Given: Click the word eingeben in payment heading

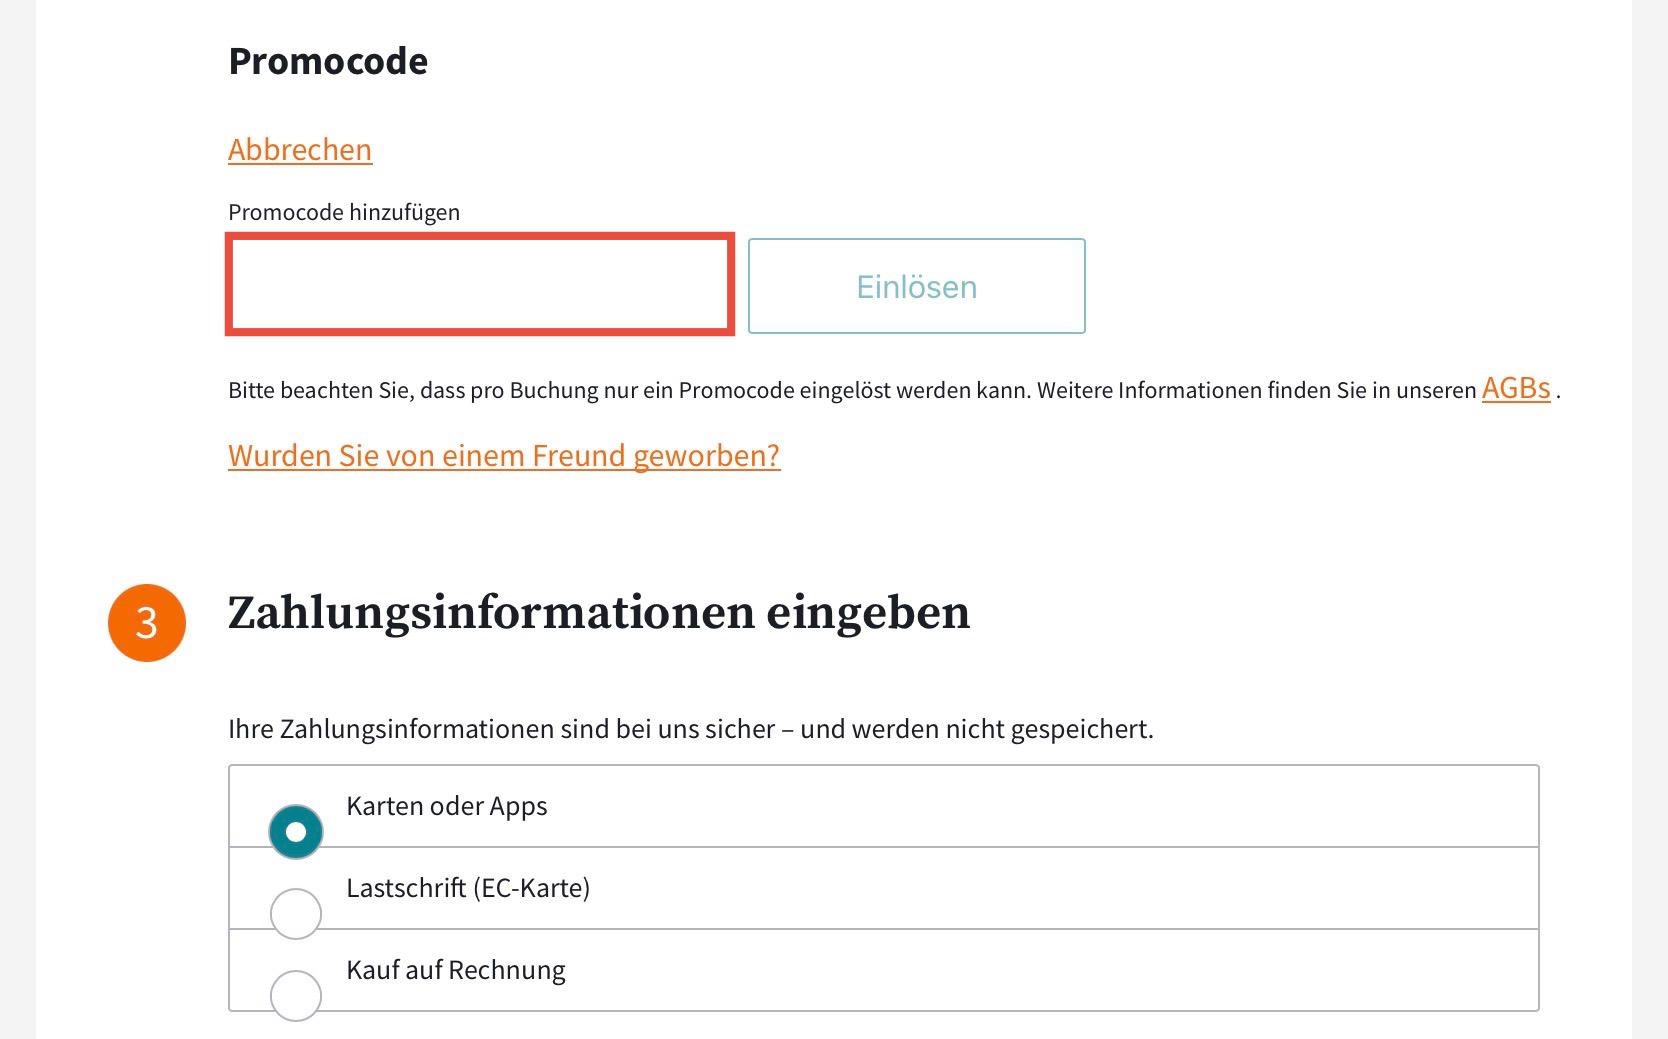Looking at the screenshot, I should [868, 615].
